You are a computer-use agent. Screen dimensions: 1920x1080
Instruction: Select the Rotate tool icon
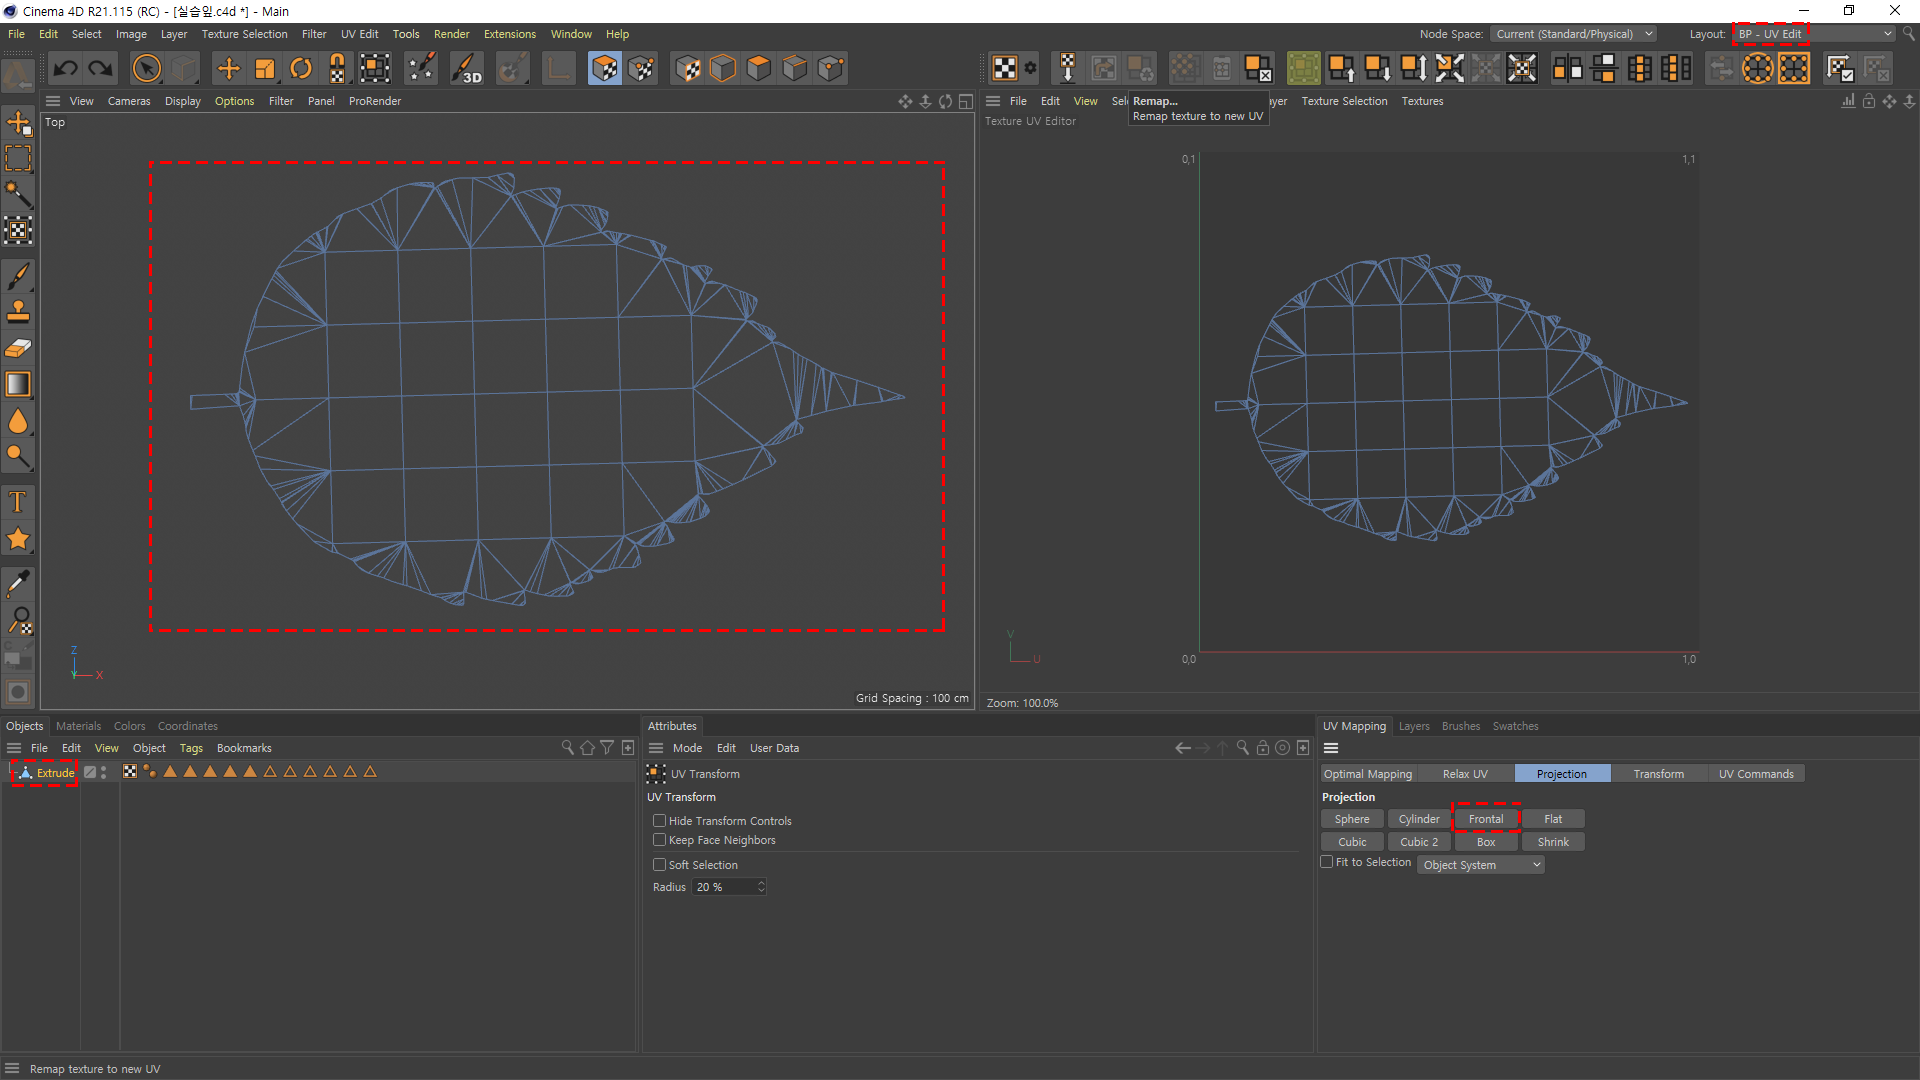click(301, 68)
